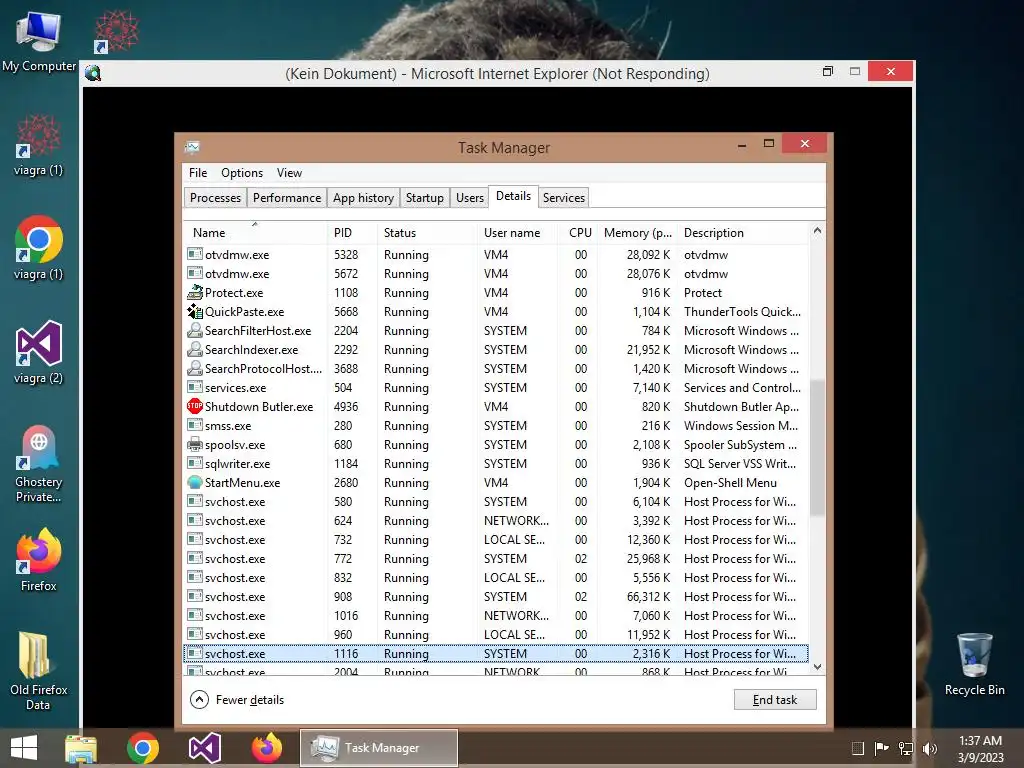Select the SearchIndexer.exe process icon

point(195,349)
